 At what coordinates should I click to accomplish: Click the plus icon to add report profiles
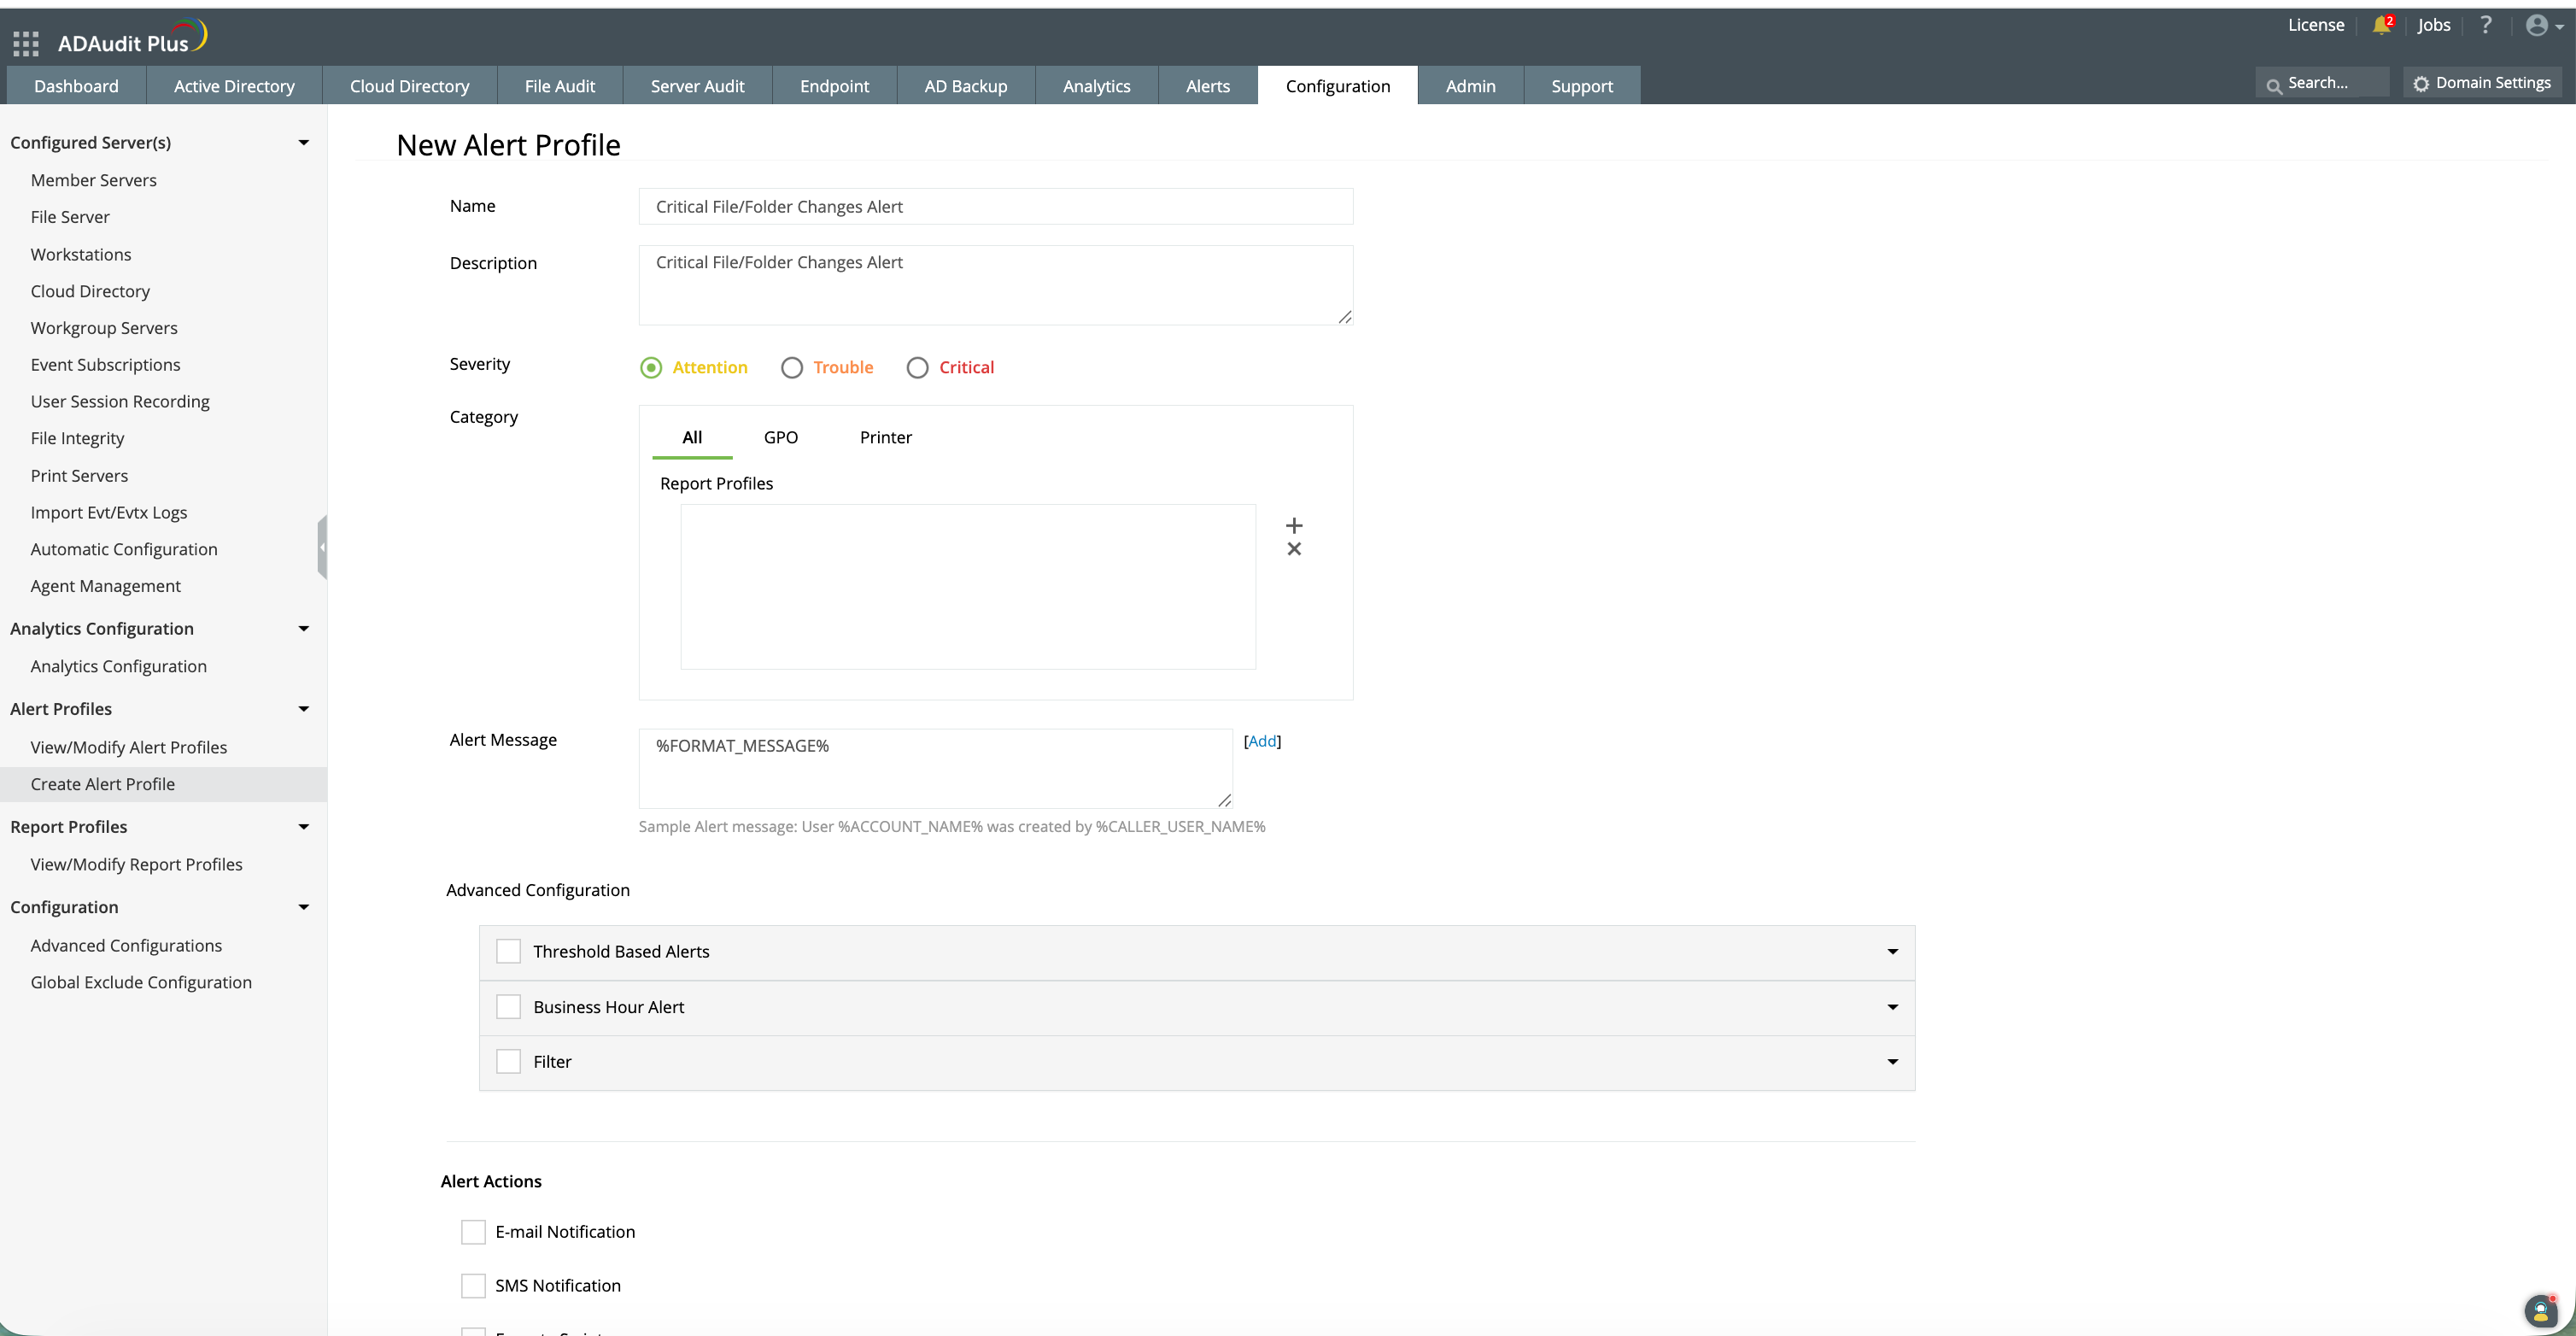point(1294,525)
